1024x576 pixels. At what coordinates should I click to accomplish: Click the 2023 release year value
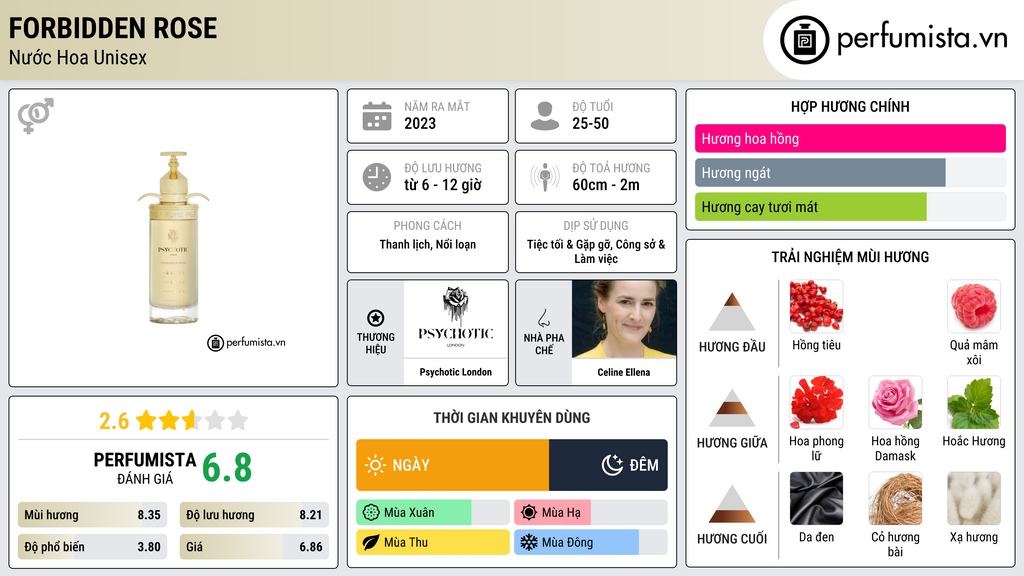tap(420, 123)
